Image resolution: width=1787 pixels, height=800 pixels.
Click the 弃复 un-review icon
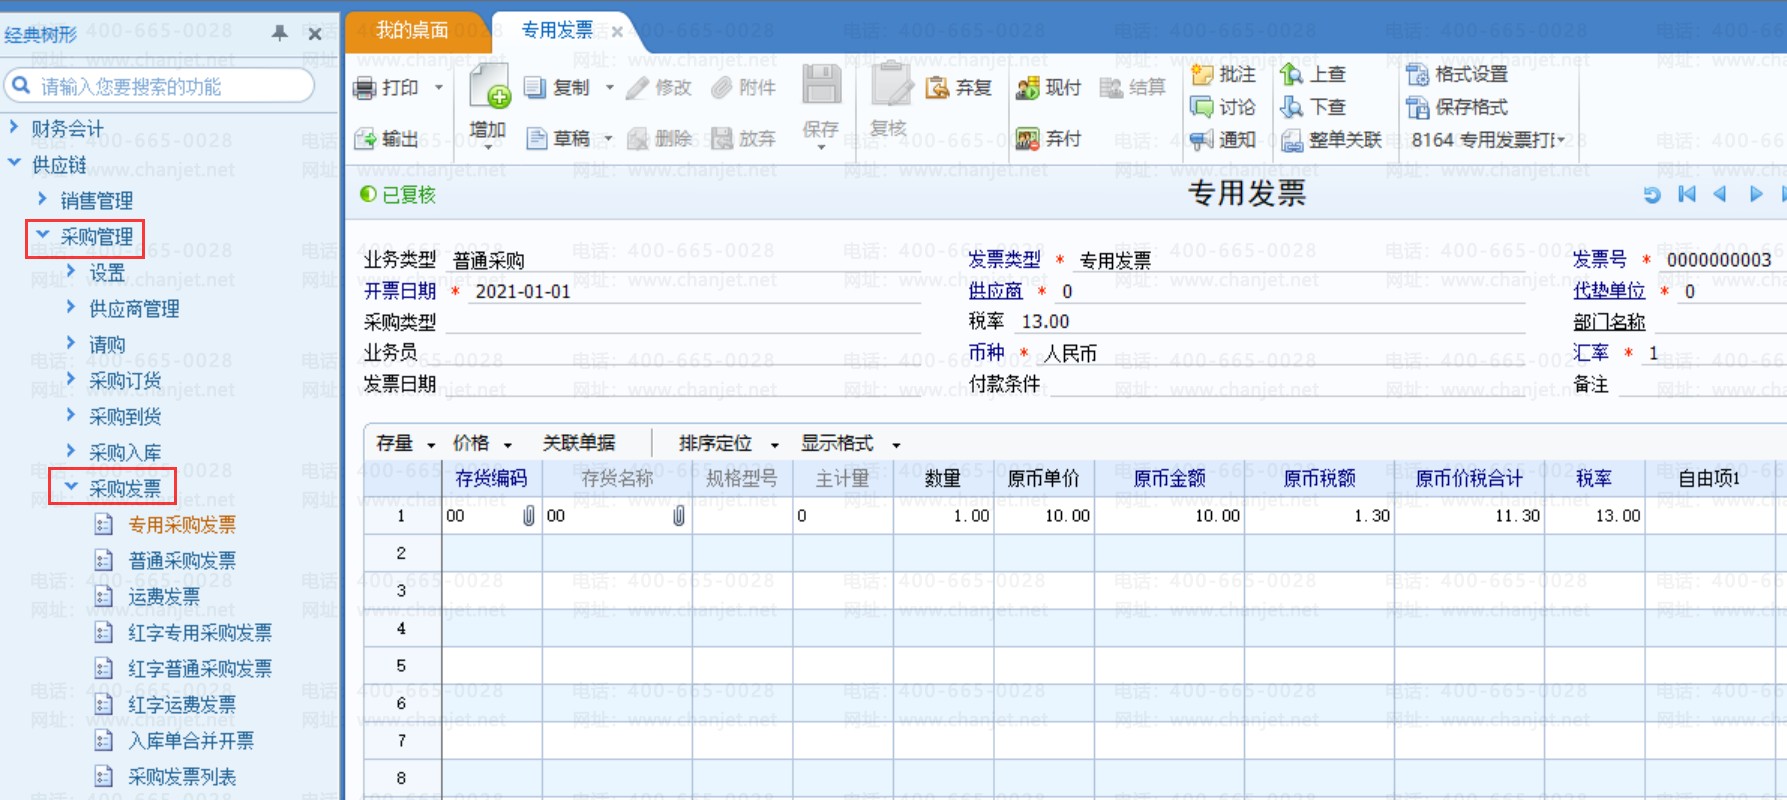point(937,88)
